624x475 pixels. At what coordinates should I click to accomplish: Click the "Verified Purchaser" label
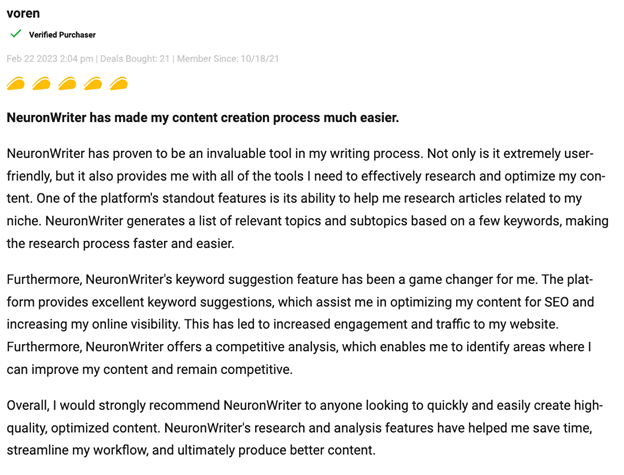[62, 35]
